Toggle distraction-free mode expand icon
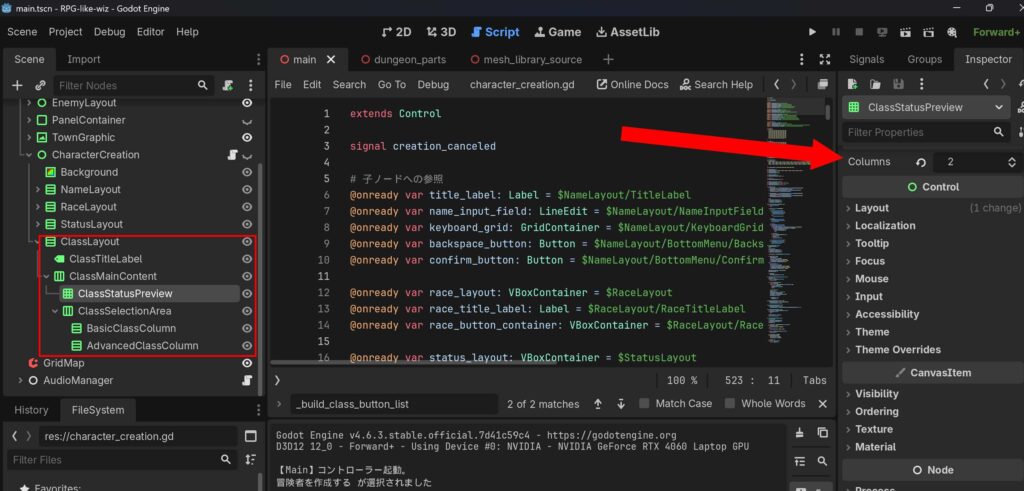The width and height of the screenshot is (1024, 491). 825,59
